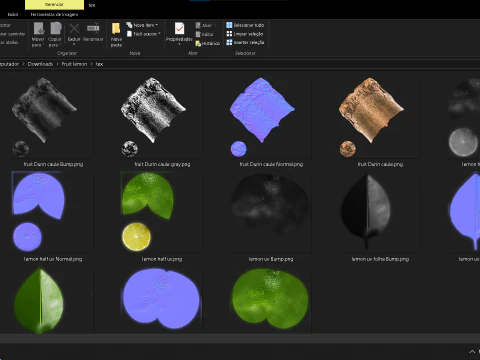
Task: Expand the Excluir dropdown arrow
Action: (x=74, y=44)
